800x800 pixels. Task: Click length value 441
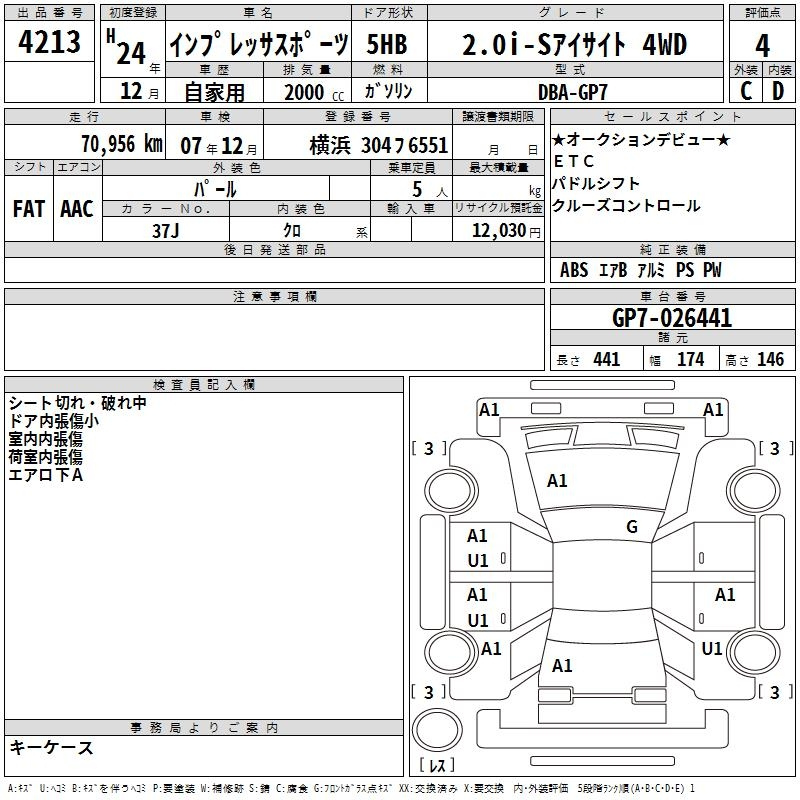(606, 359)
